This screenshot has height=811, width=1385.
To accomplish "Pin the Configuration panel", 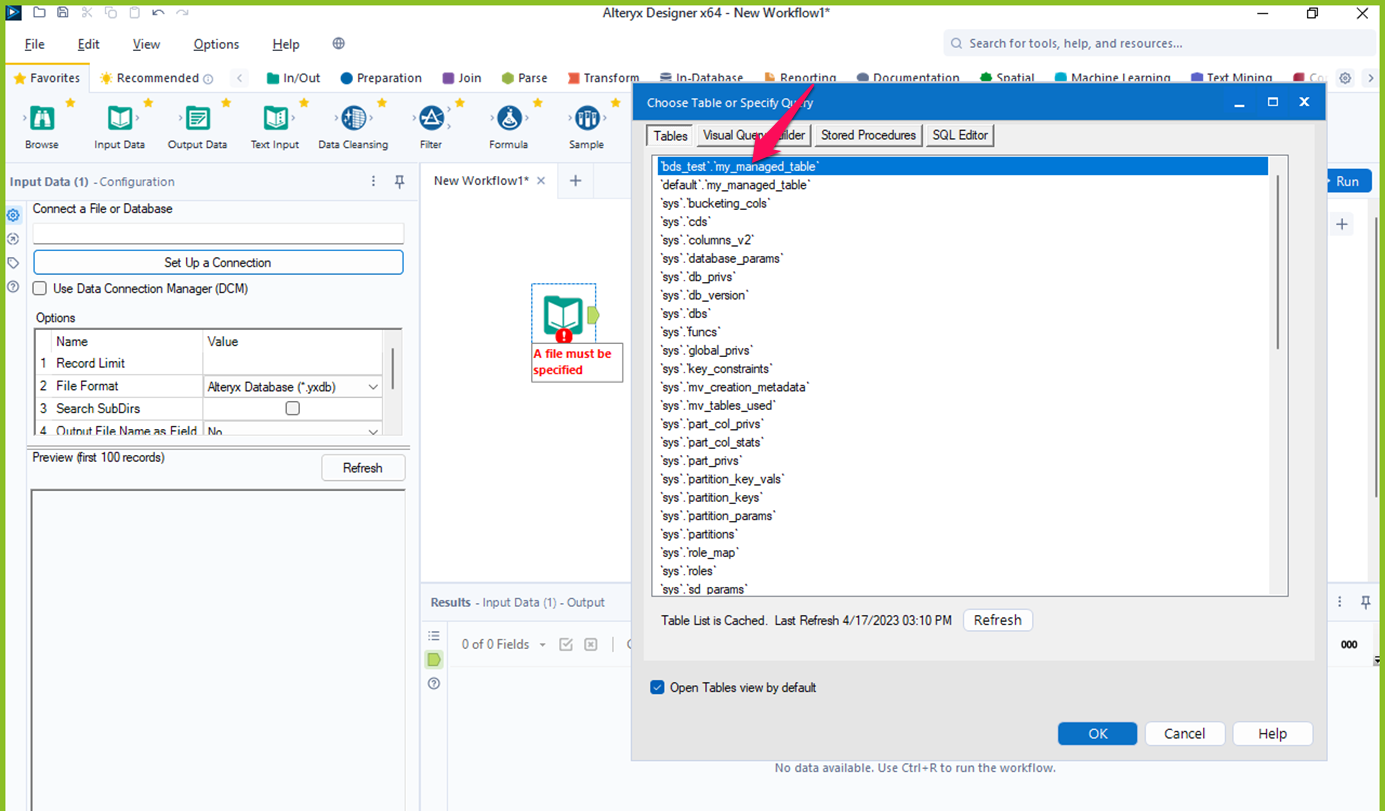I will [399, 182].
